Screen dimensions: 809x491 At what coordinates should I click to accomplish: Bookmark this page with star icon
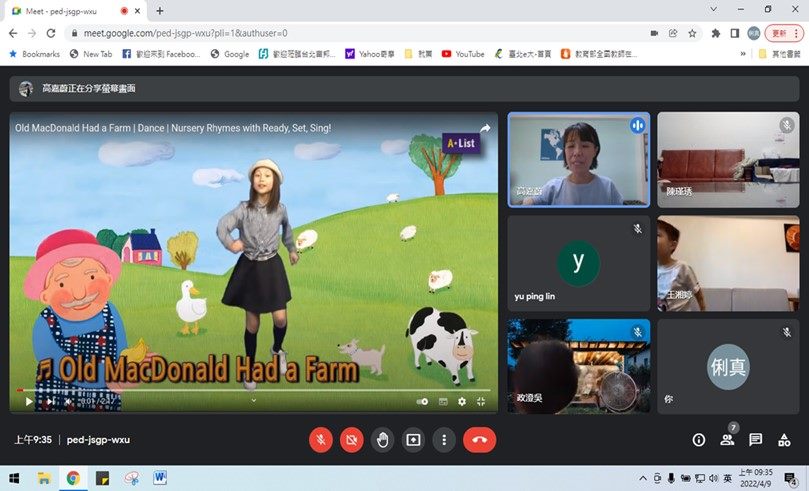coord(692,32)
